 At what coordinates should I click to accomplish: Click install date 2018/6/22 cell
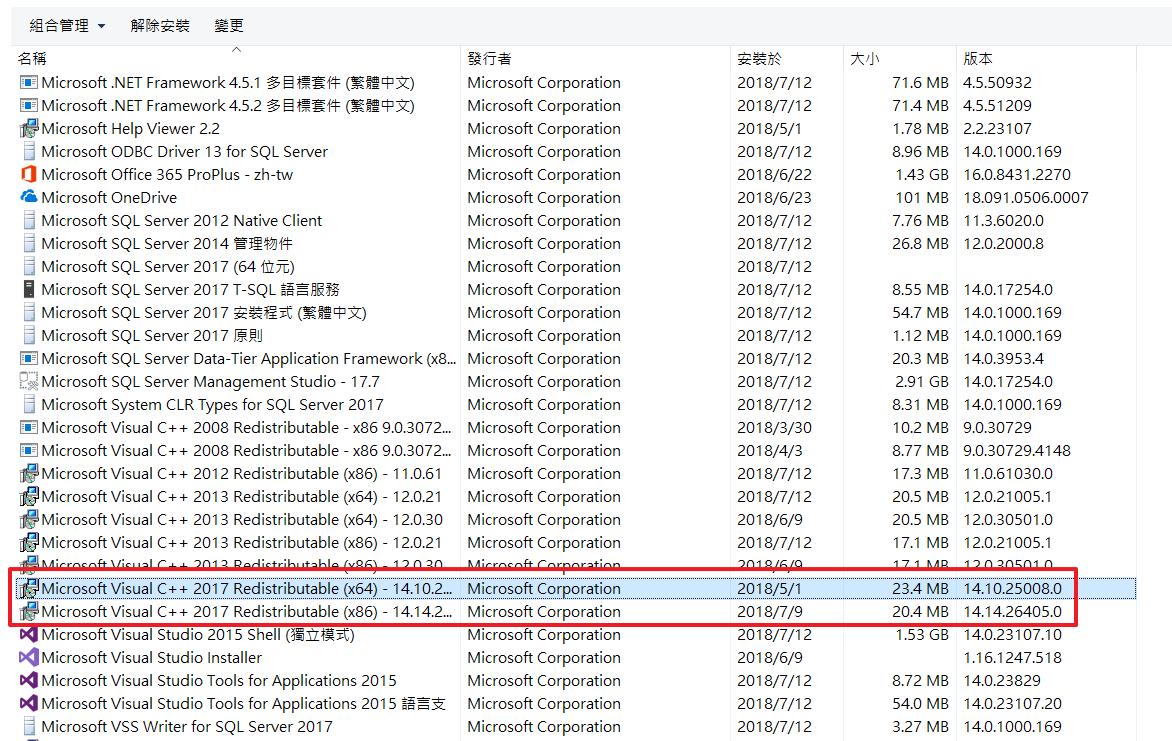tap(774, 174)
